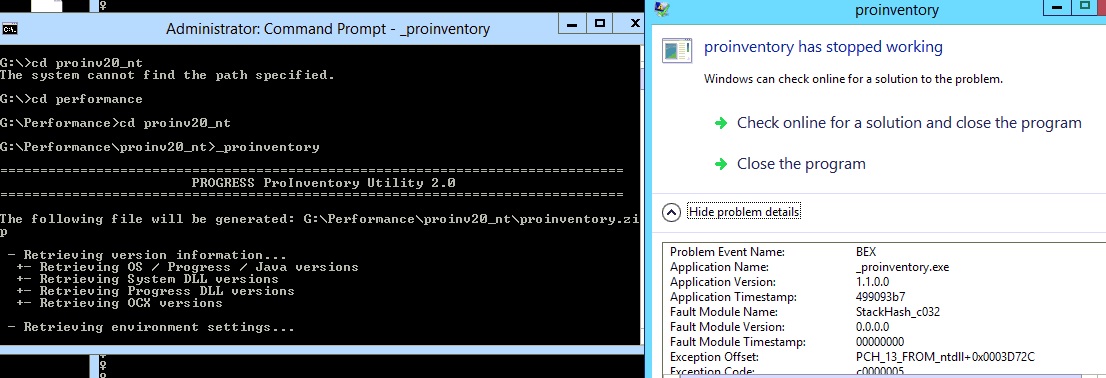Viewport: 1106px width, 378px height.
Task: Select Fault Module Timestamp value 00000000
Action: [880, 342]
